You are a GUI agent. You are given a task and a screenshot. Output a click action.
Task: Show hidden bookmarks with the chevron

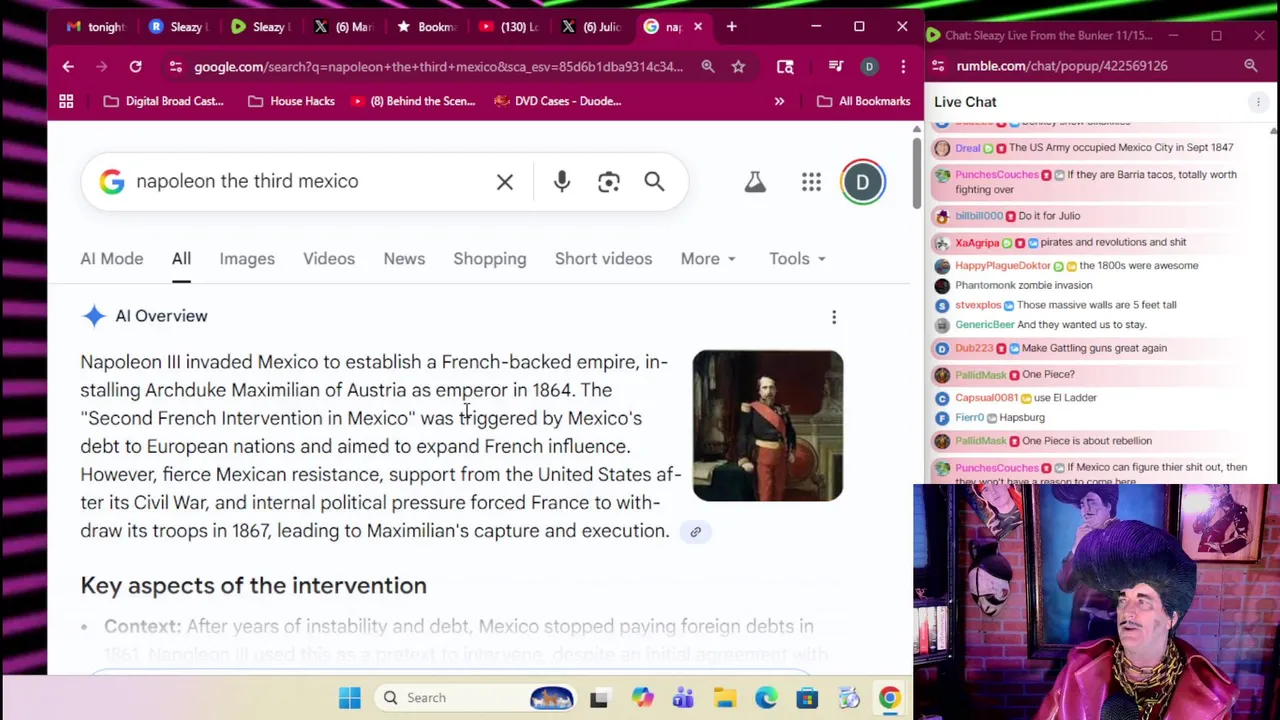[x=779, y=101]
